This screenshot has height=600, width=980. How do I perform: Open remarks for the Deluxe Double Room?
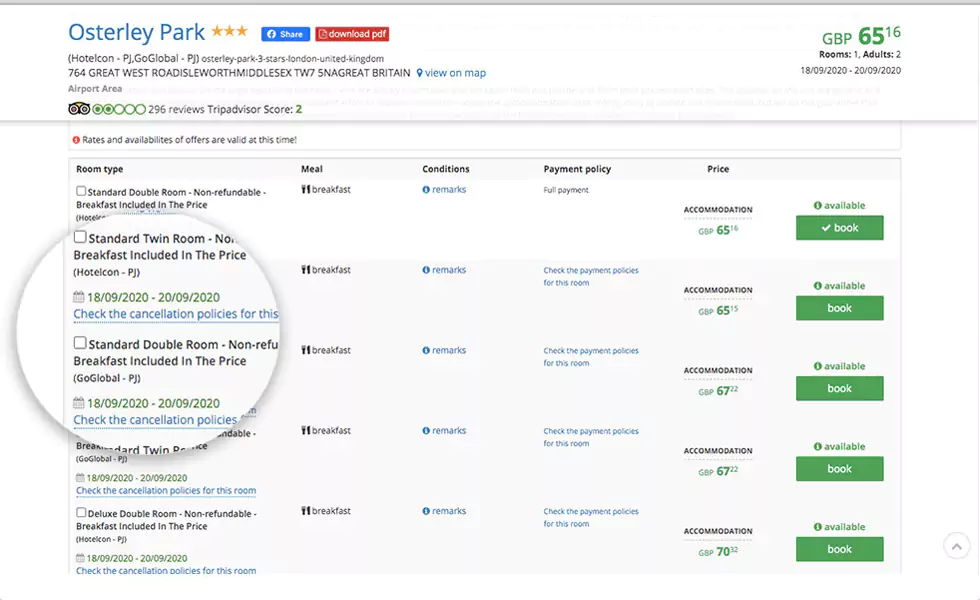[x=444, y=511]
